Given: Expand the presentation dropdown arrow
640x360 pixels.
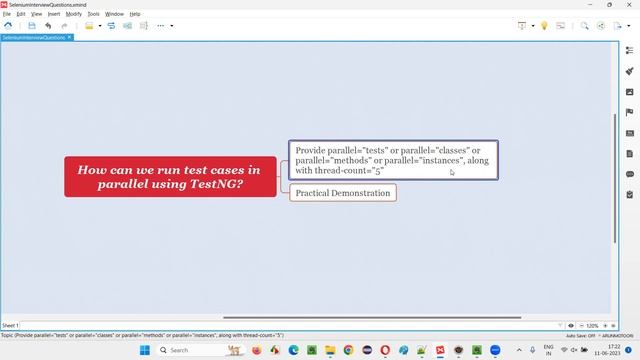Looking at the screenshot, I should coord(533,26).
